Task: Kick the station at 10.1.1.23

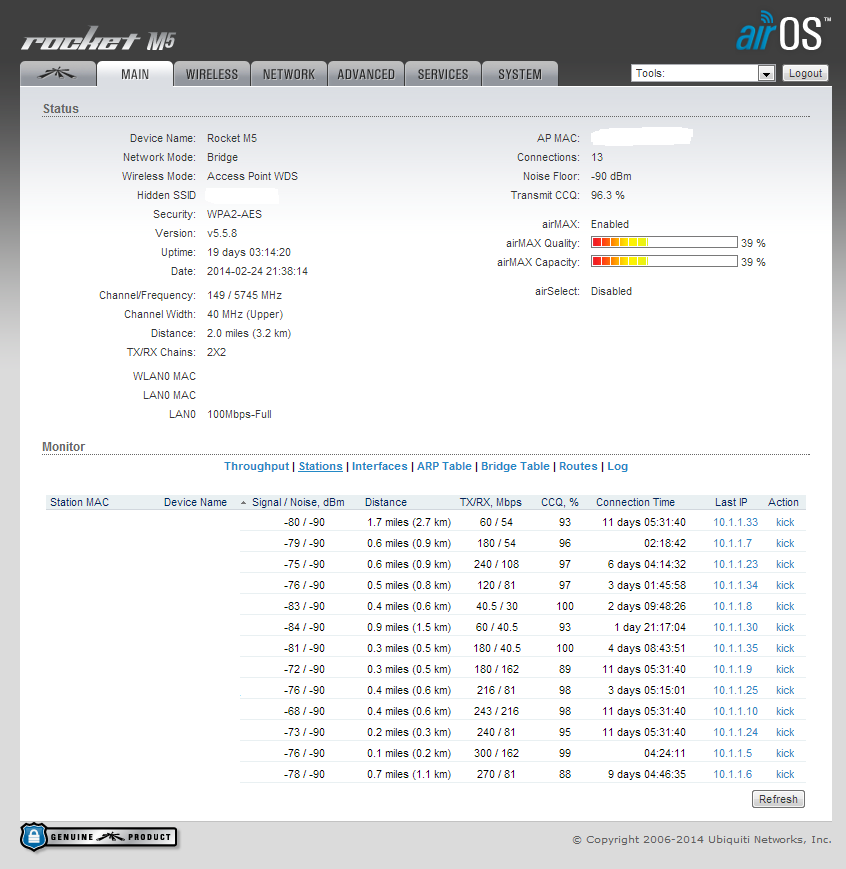Action: 785,564
